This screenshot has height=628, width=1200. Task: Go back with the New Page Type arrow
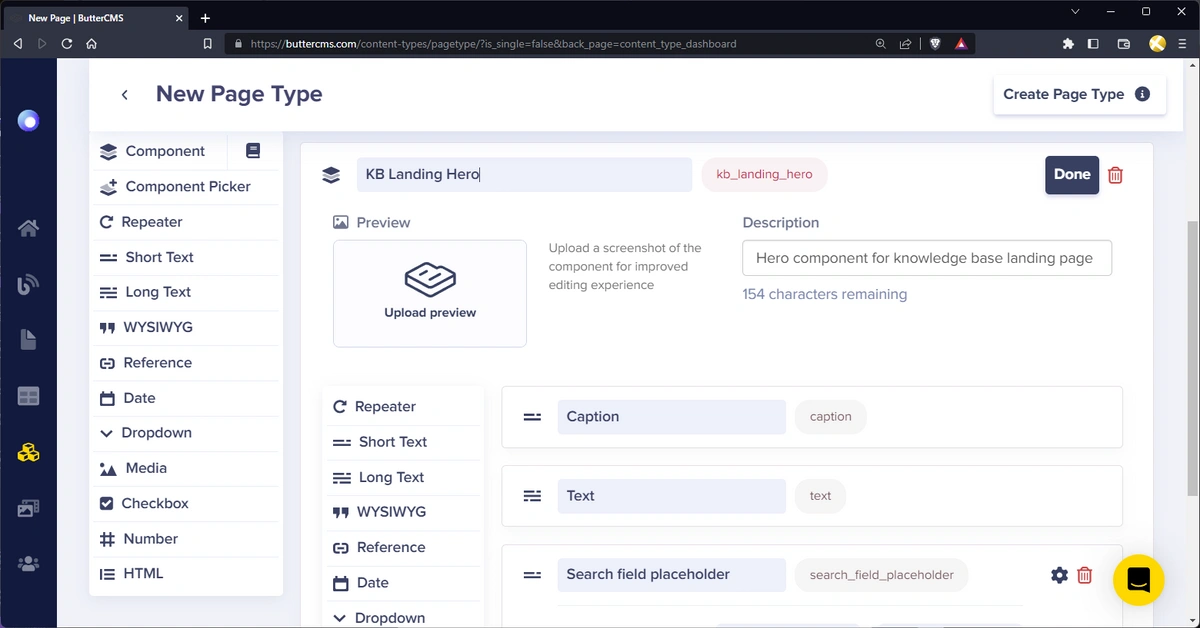coord(125,95)
